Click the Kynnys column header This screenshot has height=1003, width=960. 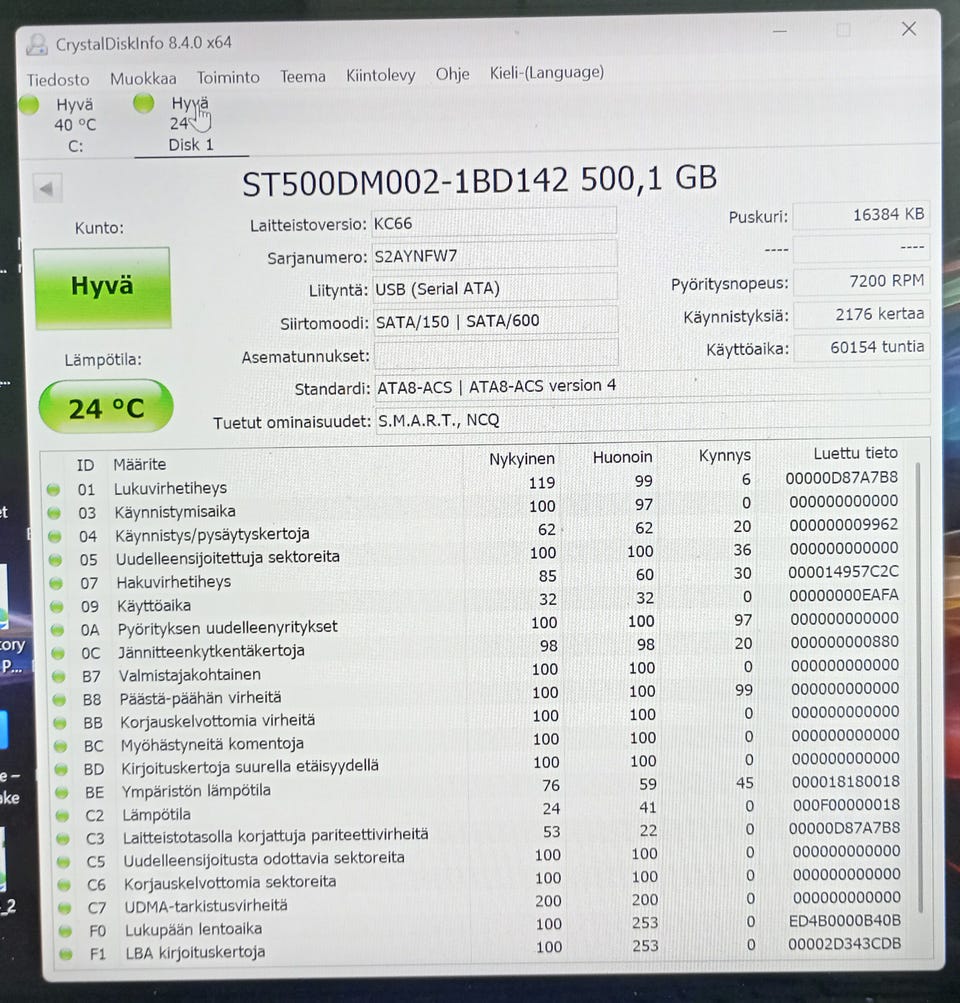click(x=725, y=455)
